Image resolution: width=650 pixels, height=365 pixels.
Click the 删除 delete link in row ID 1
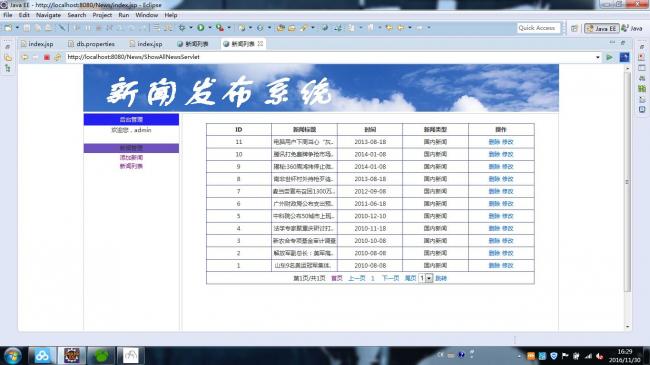coord(494,265)
